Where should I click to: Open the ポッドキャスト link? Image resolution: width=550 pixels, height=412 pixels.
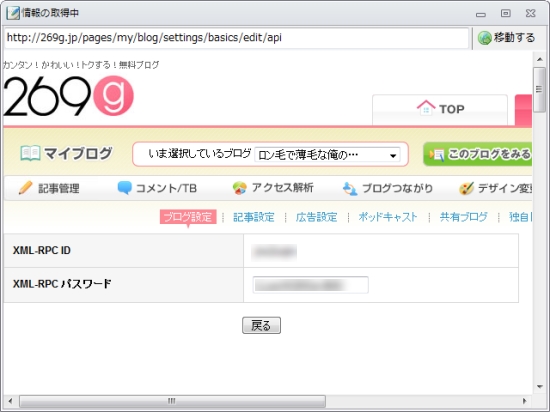[x=388, y=217]
